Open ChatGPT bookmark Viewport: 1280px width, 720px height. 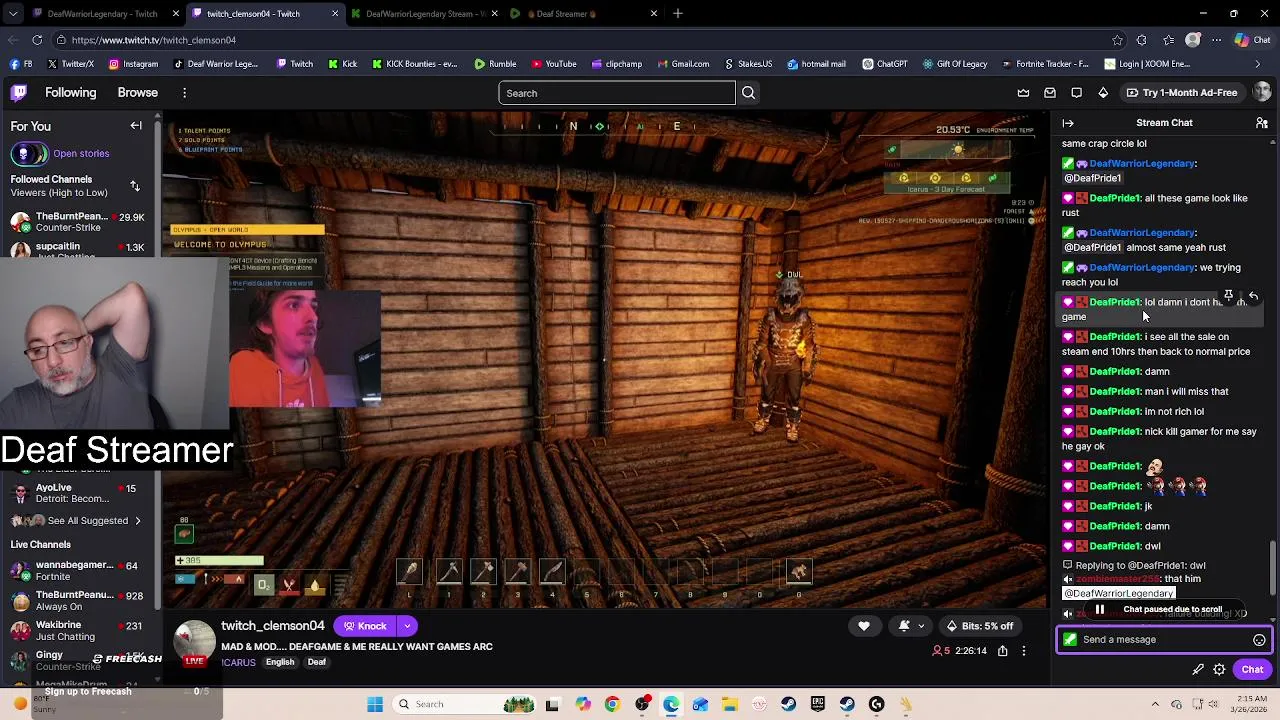pyautogui.click(x=884, y=64)
